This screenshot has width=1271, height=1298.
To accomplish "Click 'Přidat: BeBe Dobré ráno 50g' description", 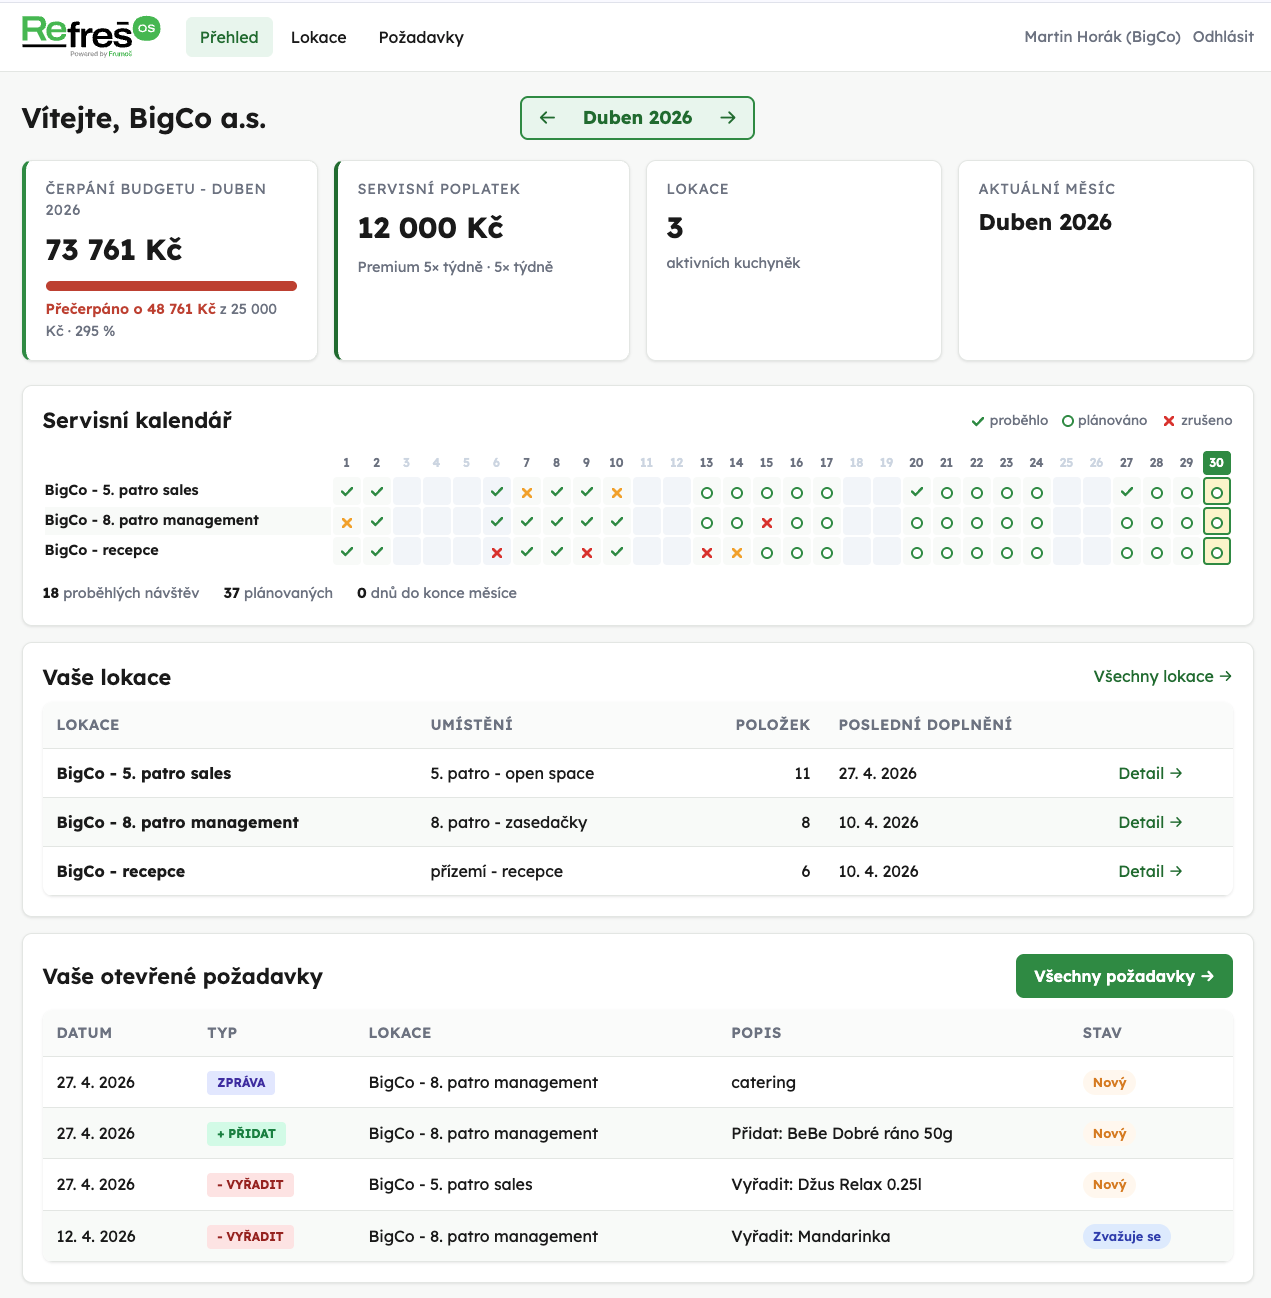I will (x=842, y=1133).
